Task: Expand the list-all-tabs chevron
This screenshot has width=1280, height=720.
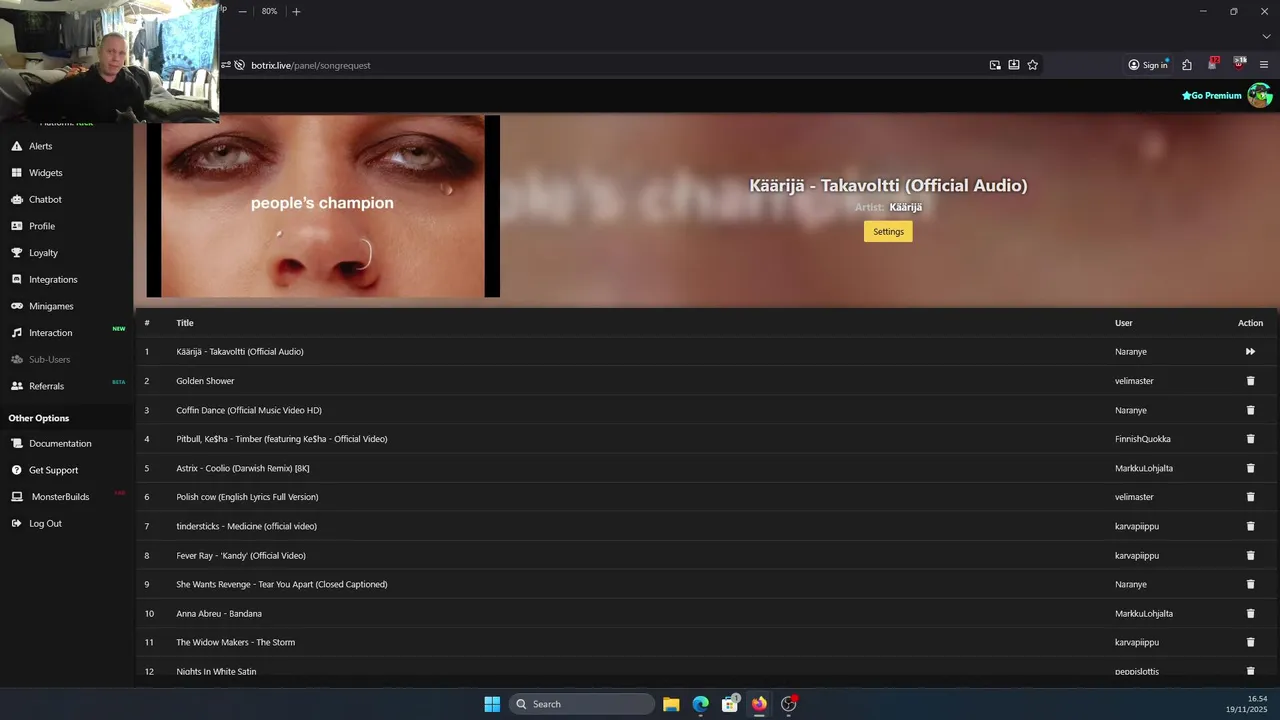Action: pyautogui.click(x=1266, y=36)
